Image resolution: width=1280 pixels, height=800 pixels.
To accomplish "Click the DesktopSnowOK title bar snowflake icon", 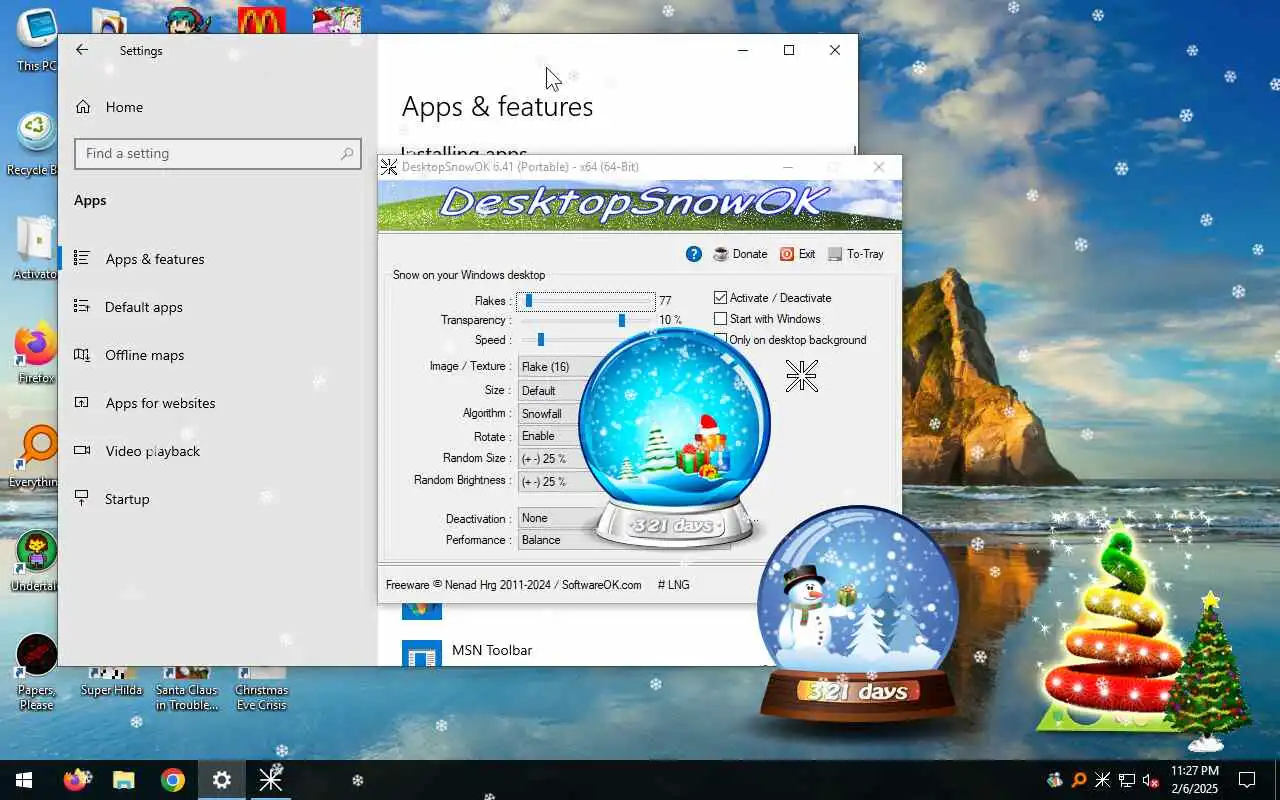I will click(x=389, y=167).
